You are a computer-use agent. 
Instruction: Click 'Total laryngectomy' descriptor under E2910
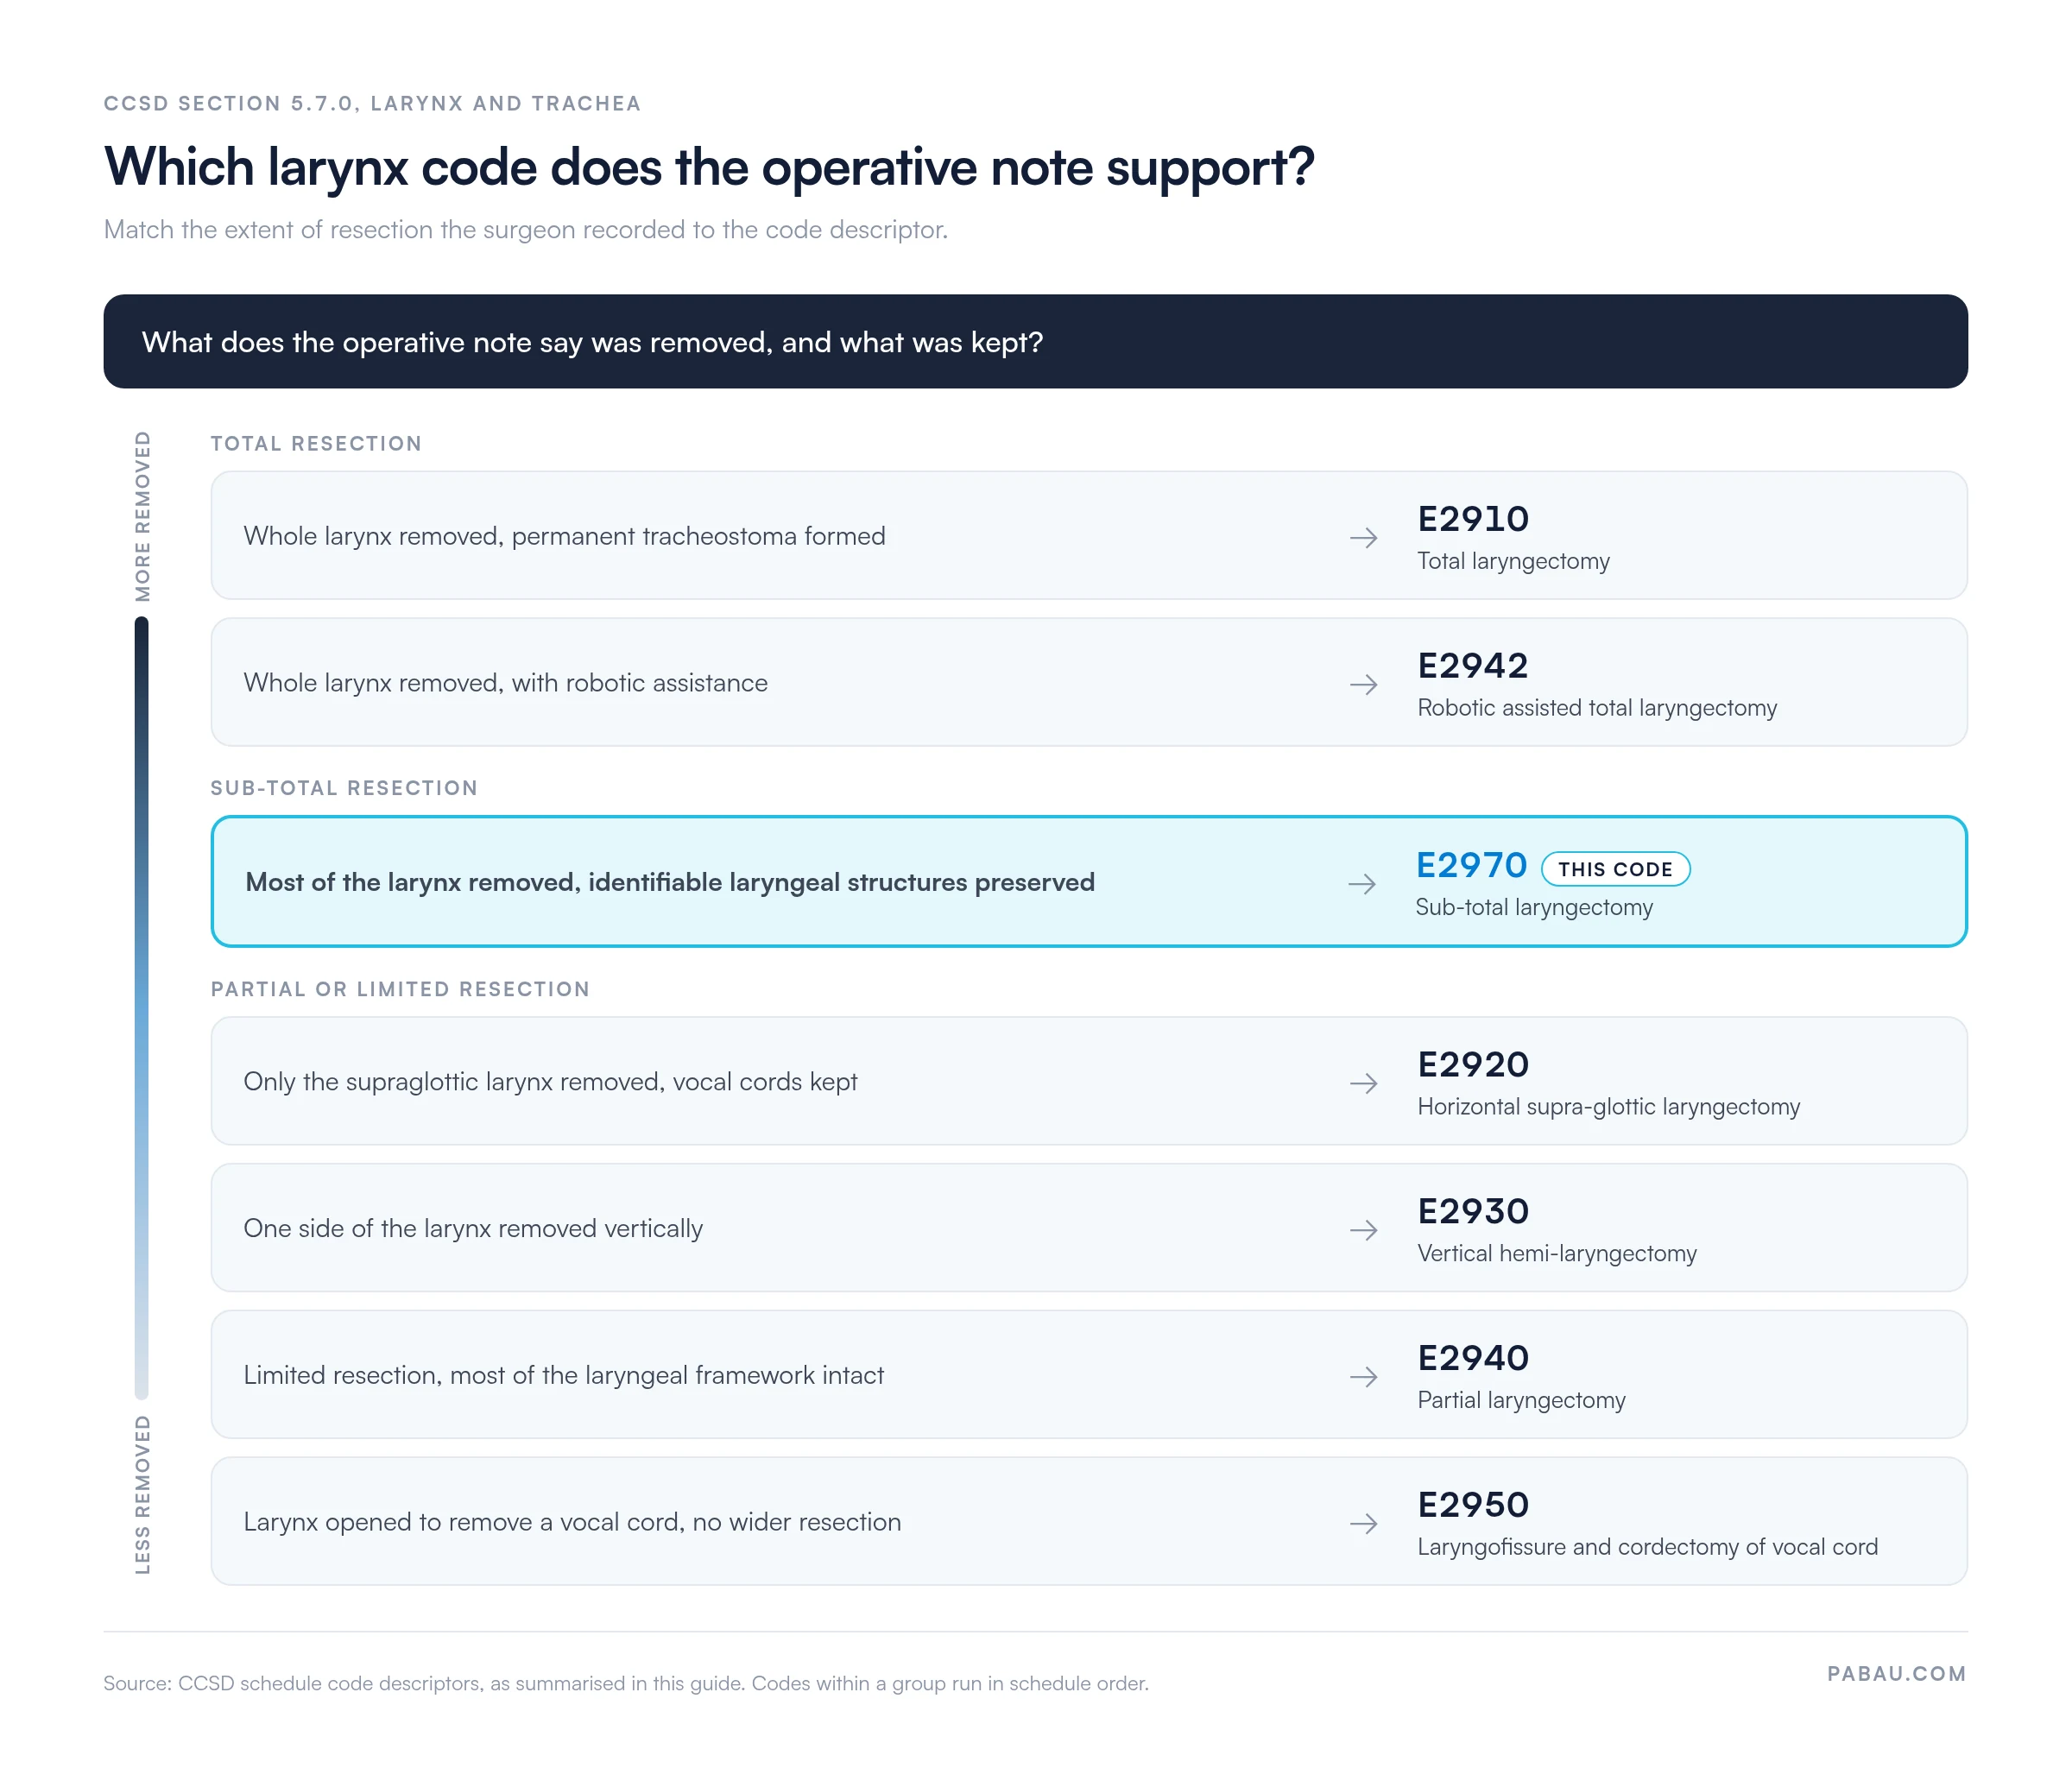pos(1513,561)
